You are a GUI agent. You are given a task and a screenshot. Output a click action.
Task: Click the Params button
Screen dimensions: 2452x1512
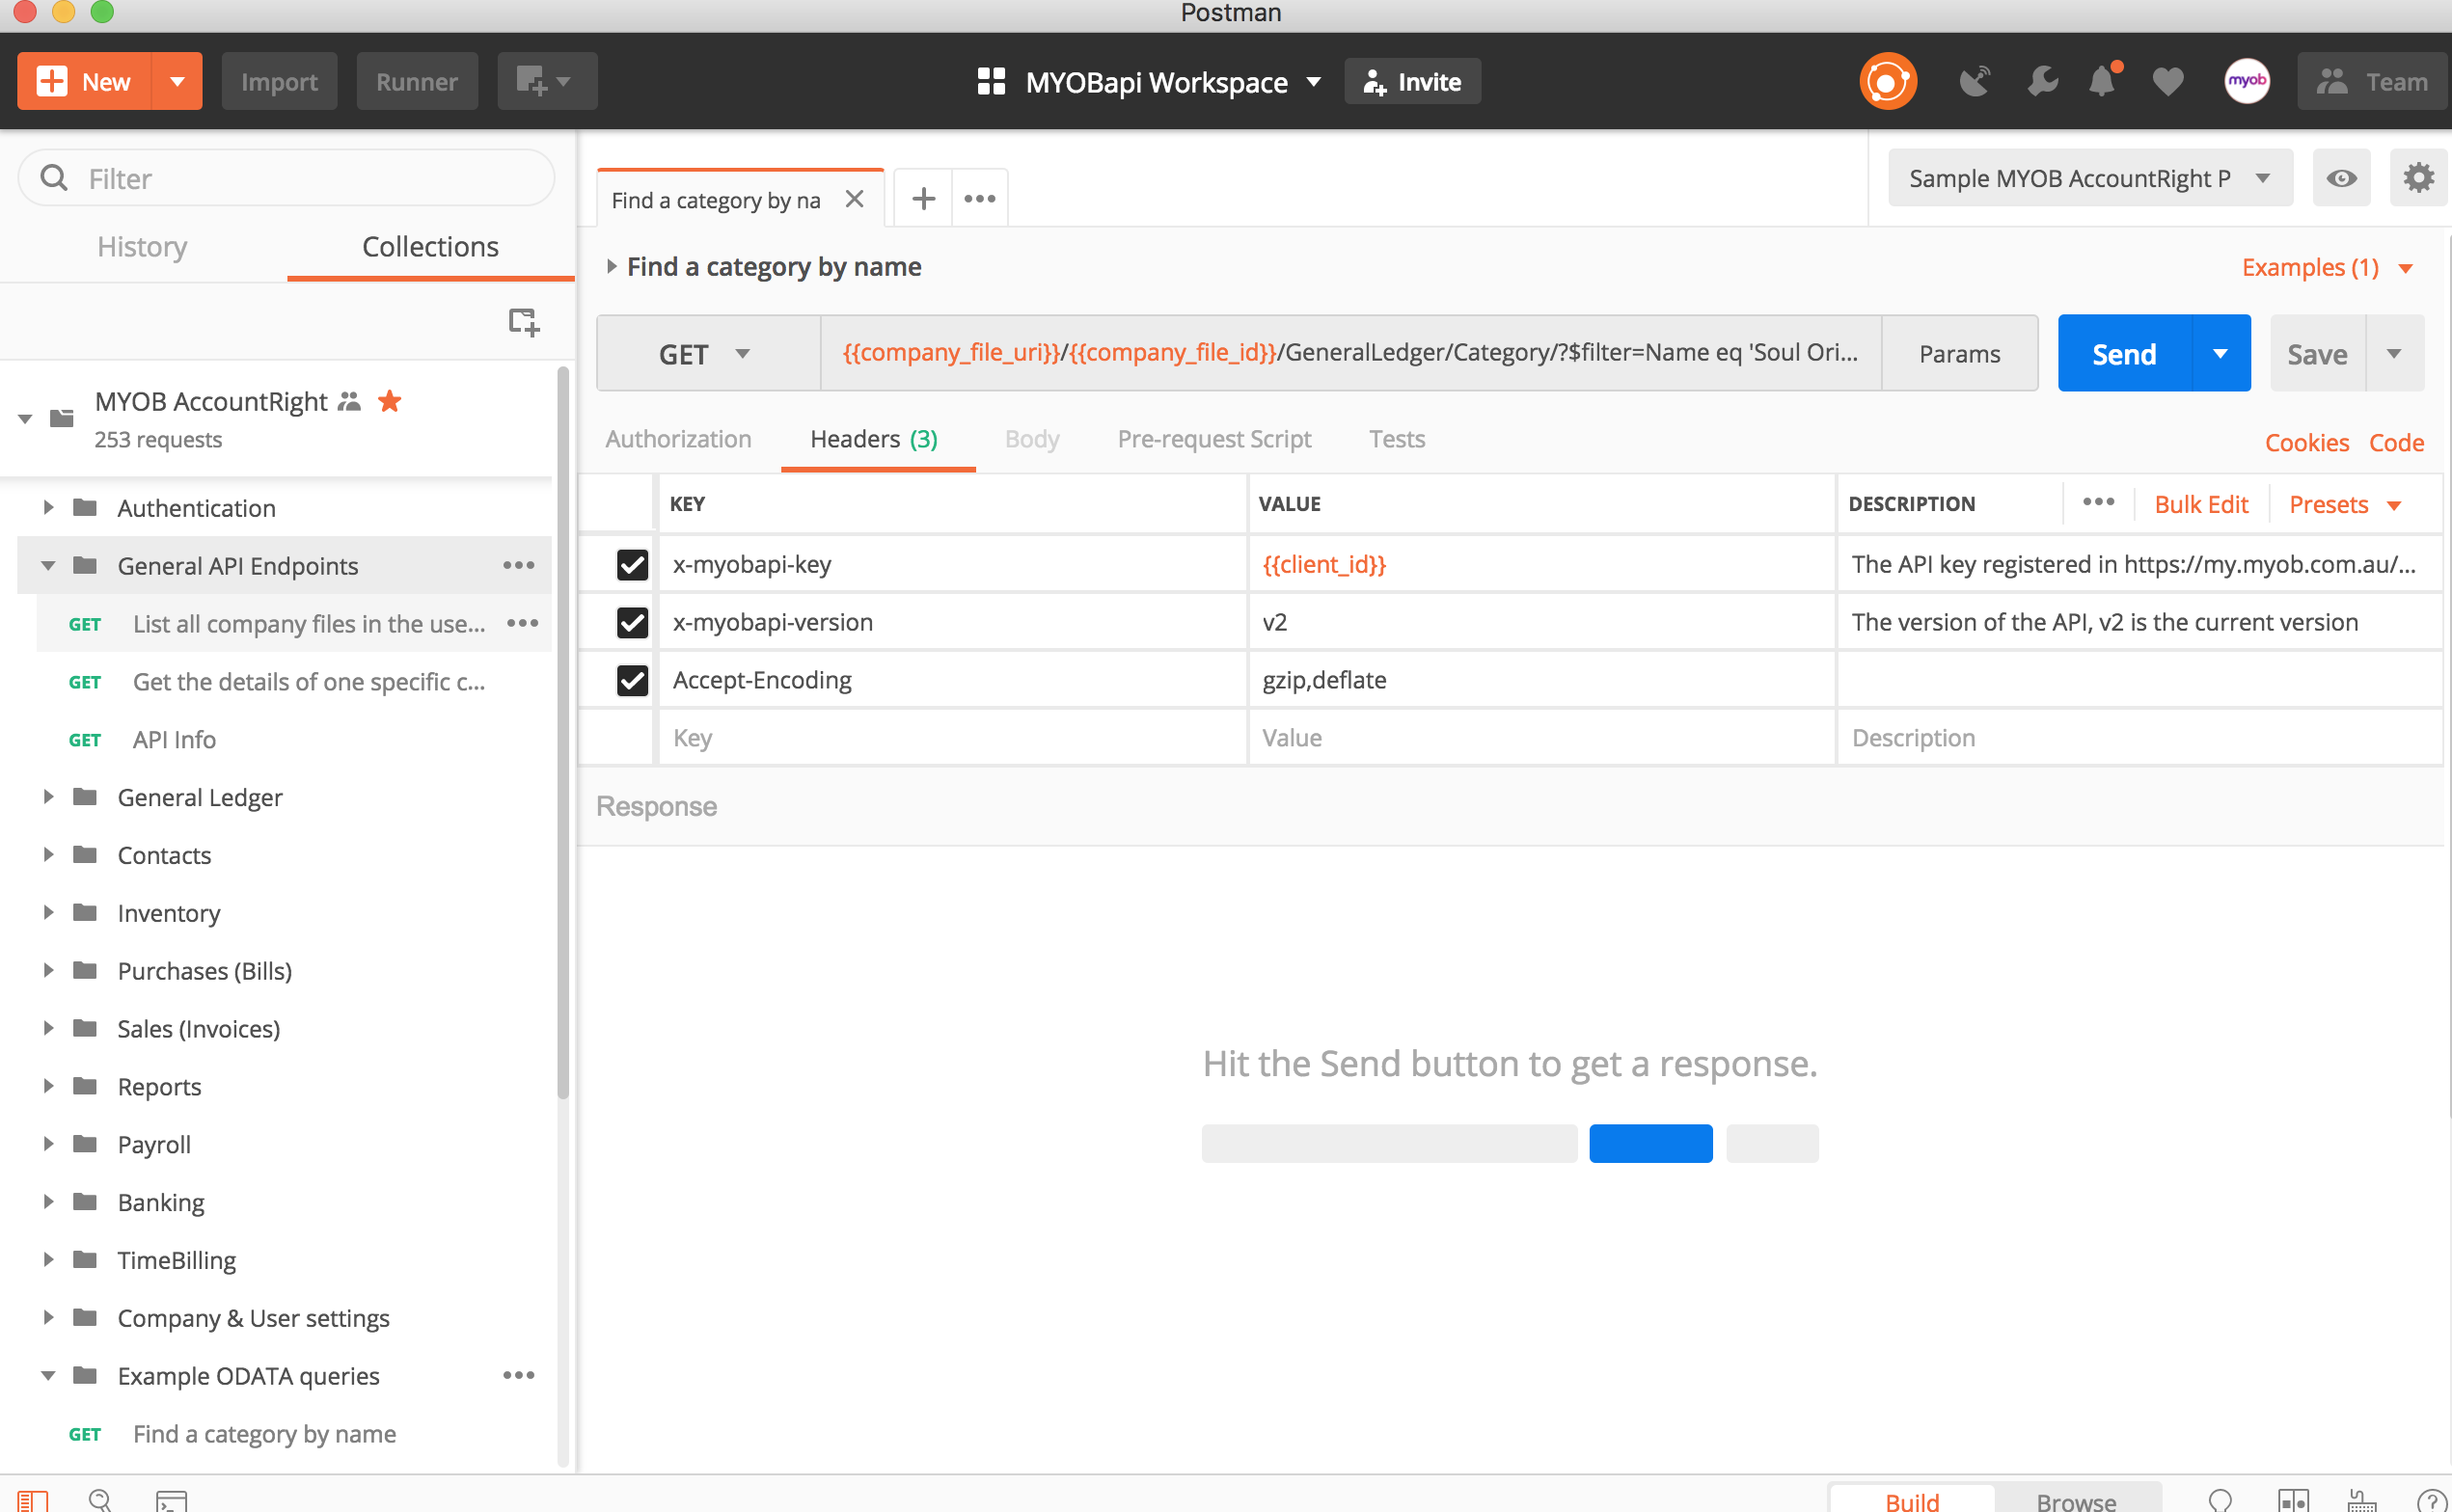pyautogui.click(x=1959, y=353)
